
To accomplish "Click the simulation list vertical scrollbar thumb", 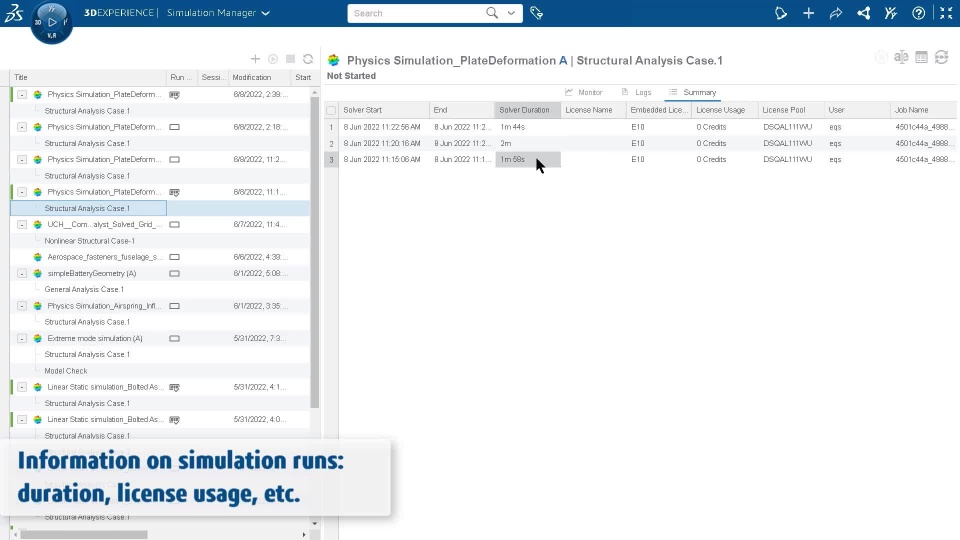I will pyautogui.click(x=315, y=252).
